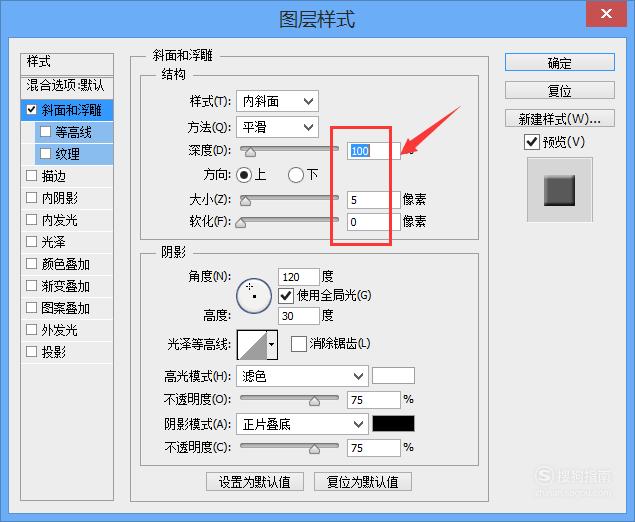Click the 深度 input field with 100
The height and width of the screenshot is (522, 635).
click(373, 151)
